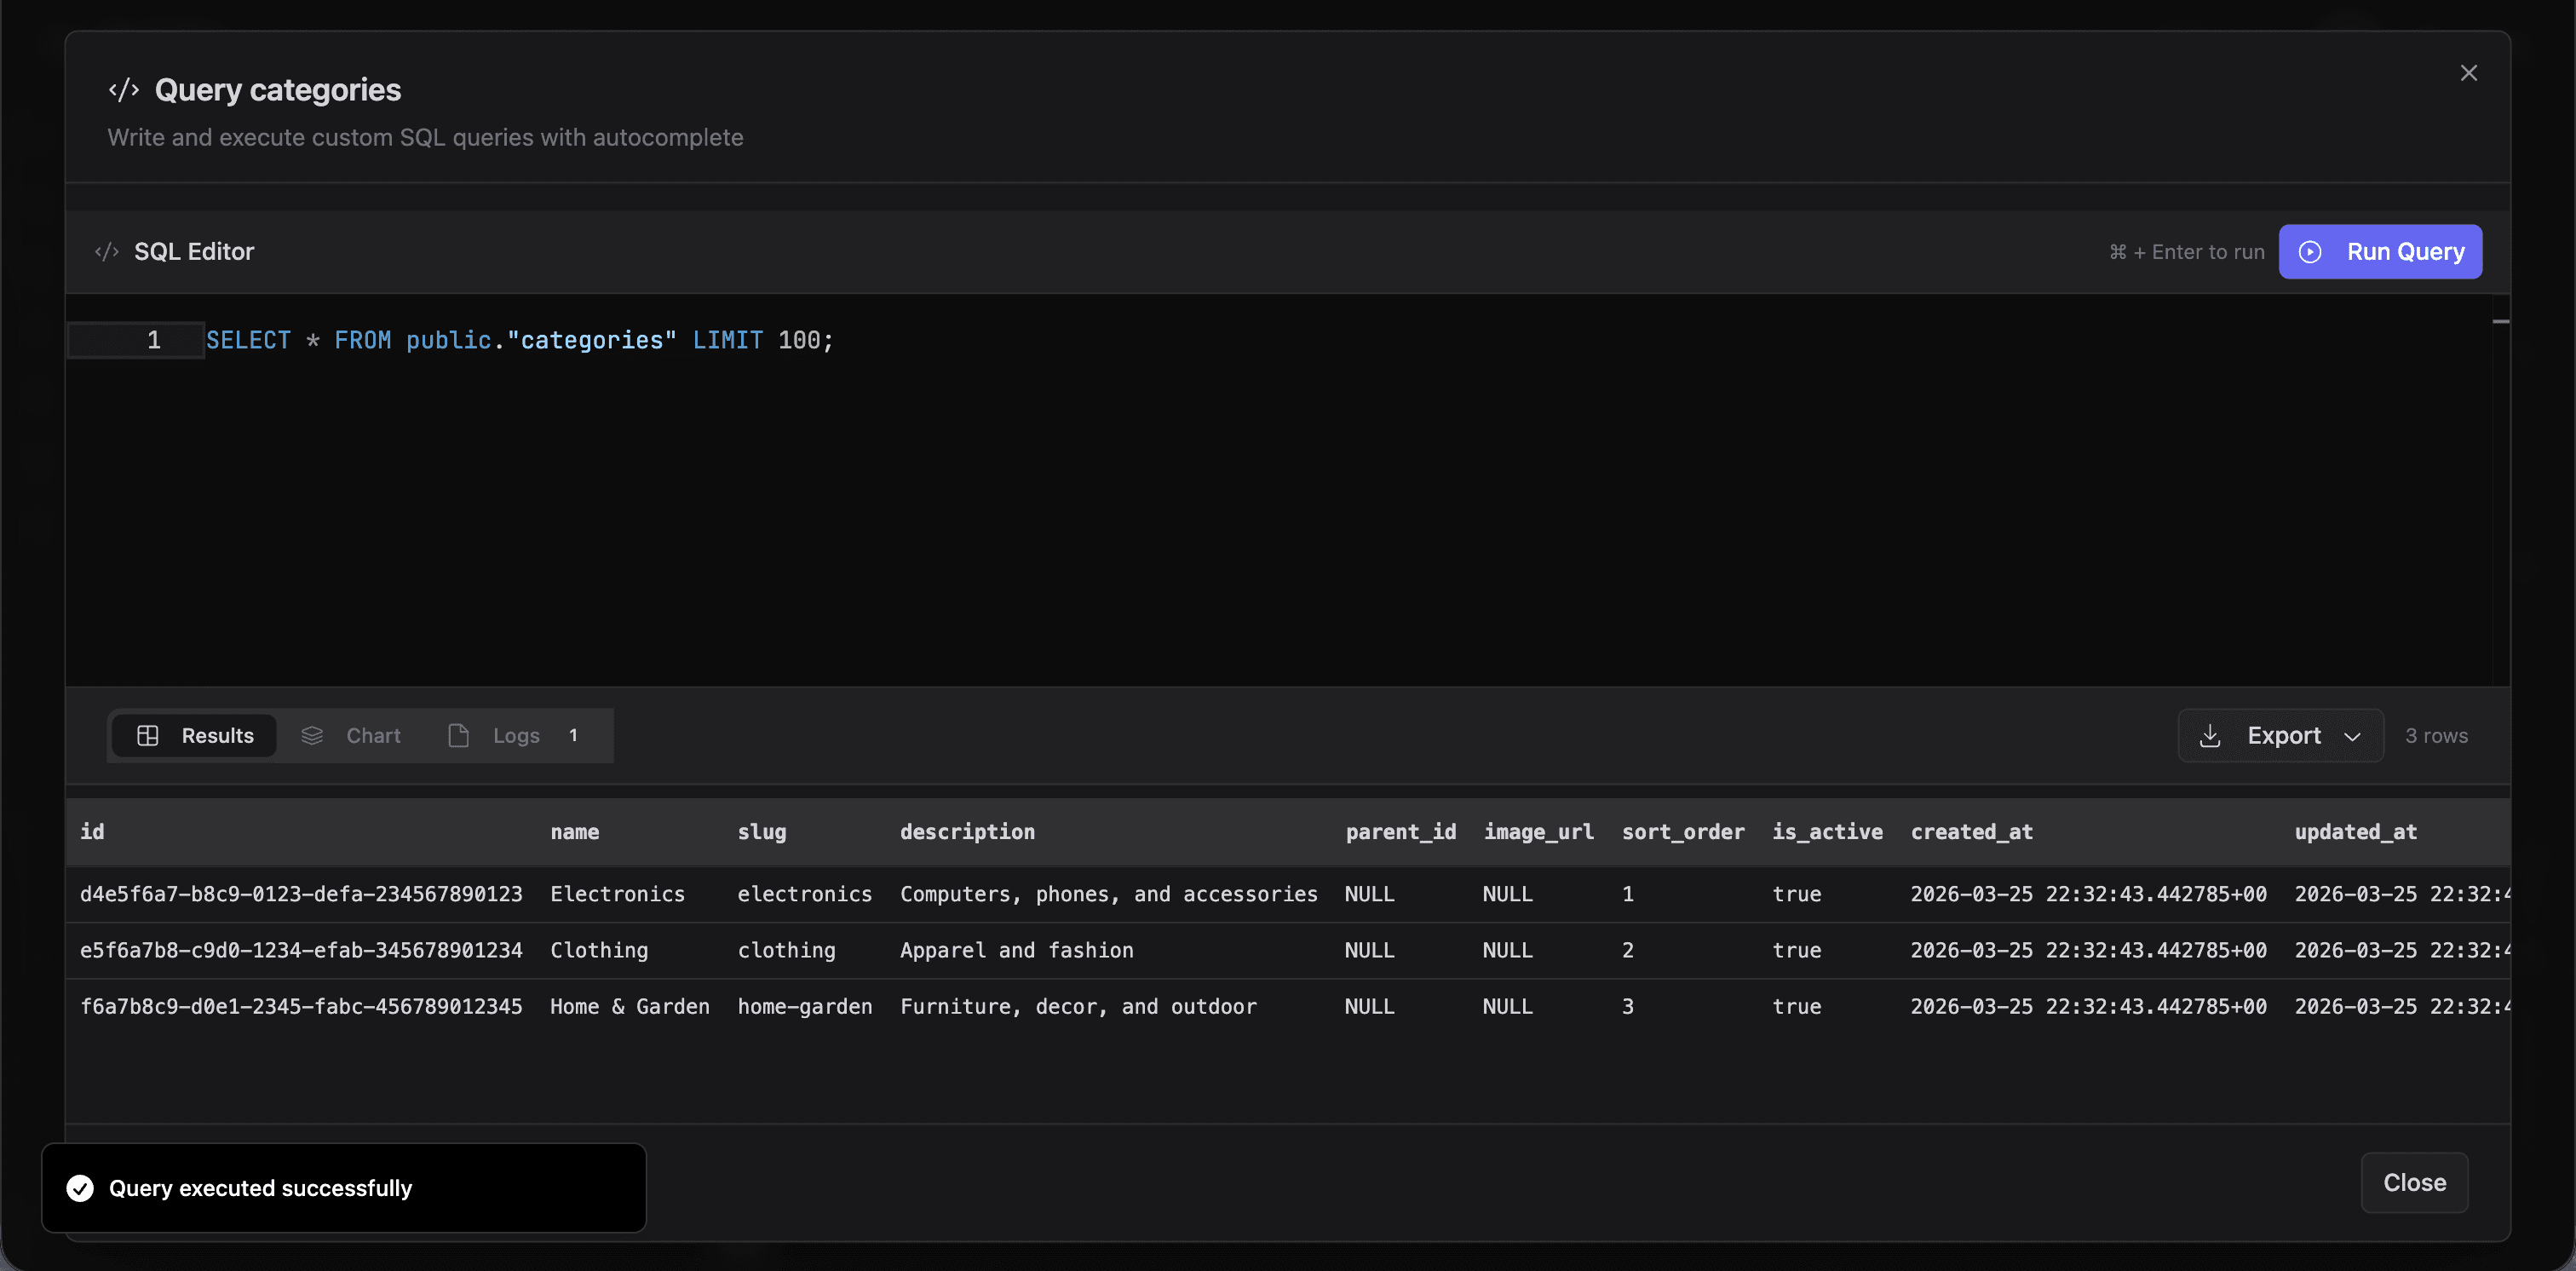Click the Logs count badge showing 1
Image resolution: width=2576 pixels, height=1271 pixels.
click(575, 735)
